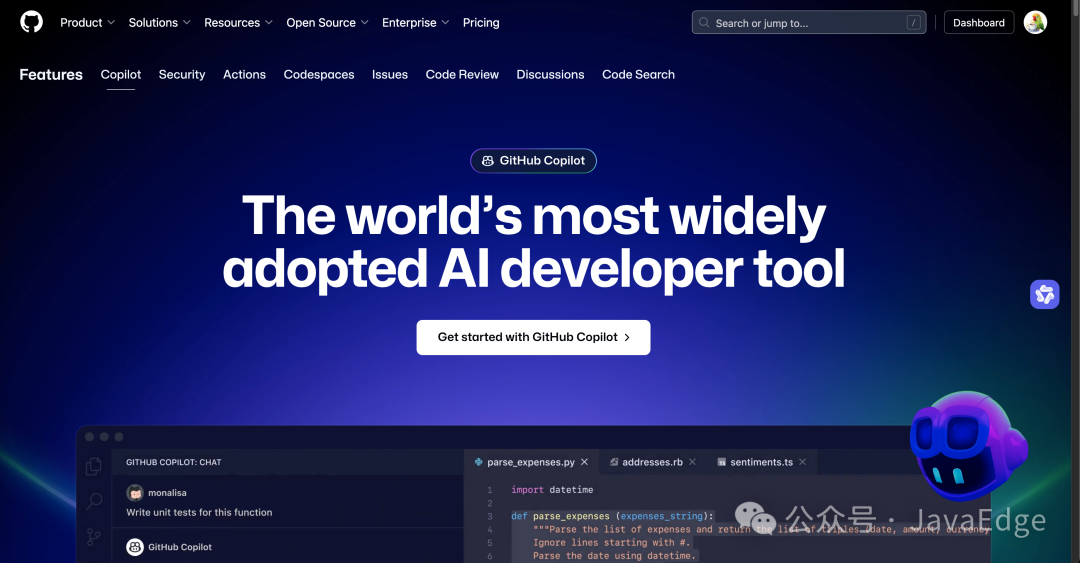
Task: Click the 'def parse_expenses' code line
Action: [612, 516]
